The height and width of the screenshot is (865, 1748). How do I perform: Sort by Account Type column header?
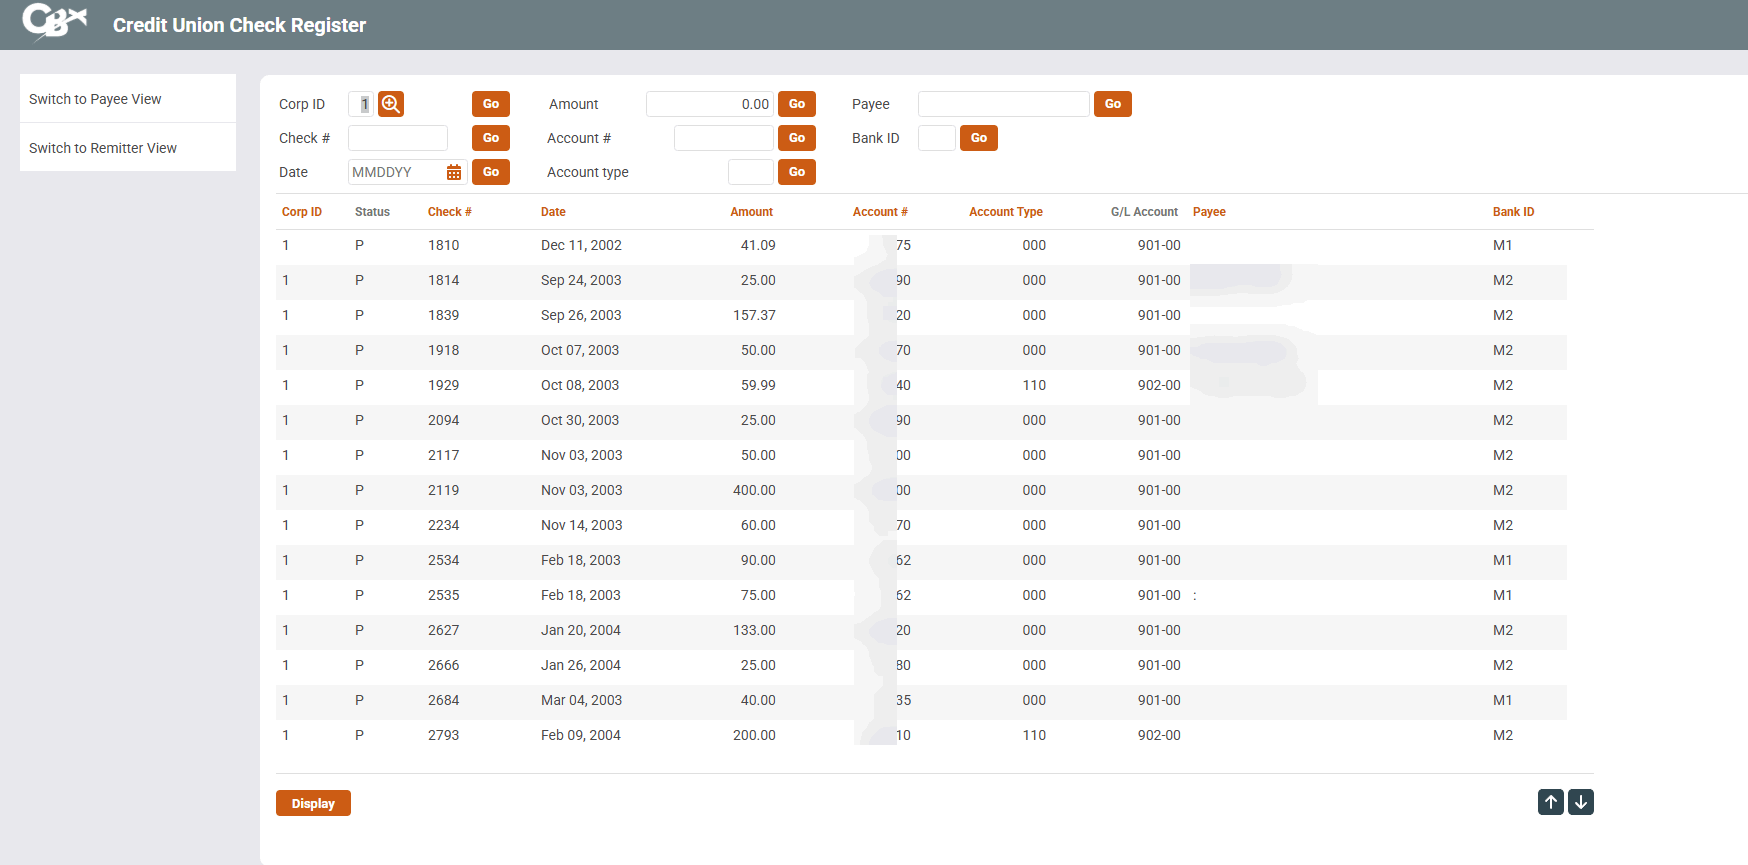1006,212
